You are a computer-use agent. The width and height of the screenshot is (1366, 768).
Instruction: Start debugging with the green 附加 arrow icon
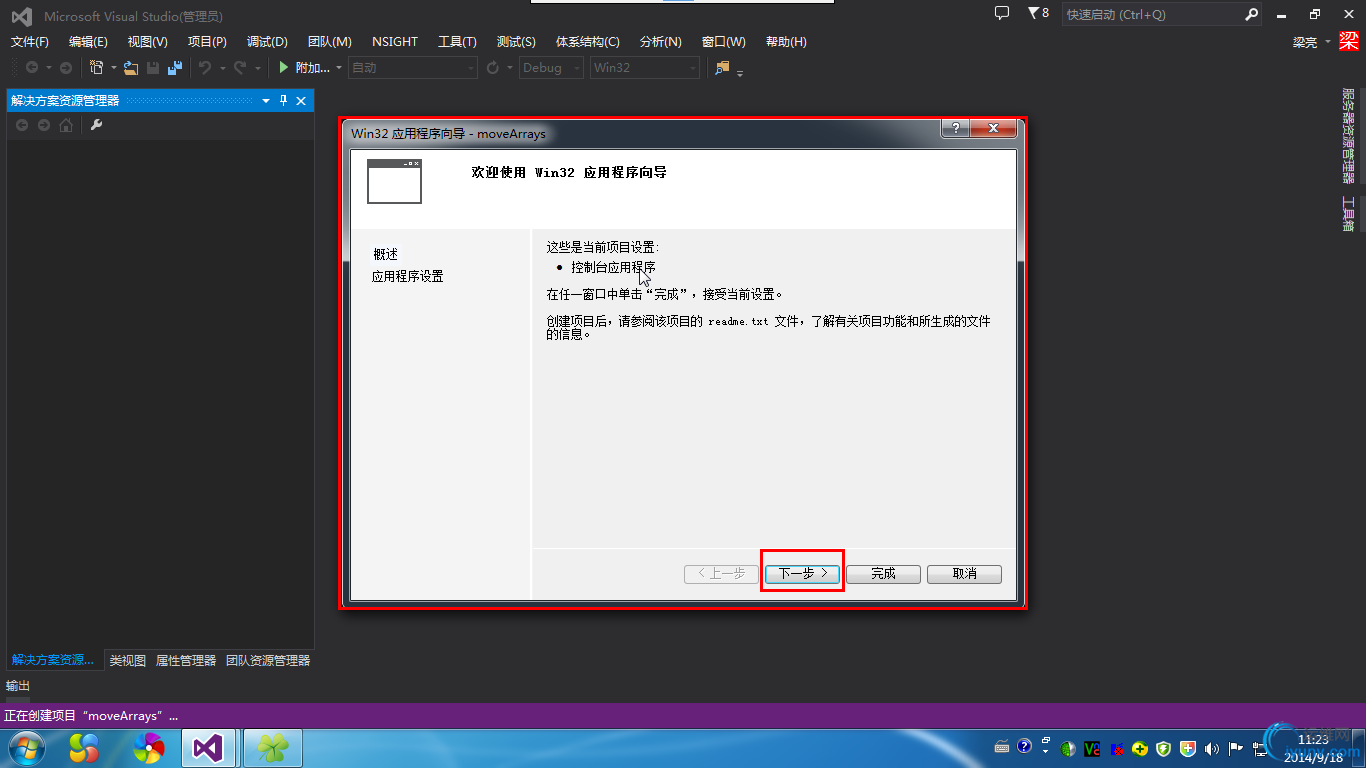(x=283, y=67)
